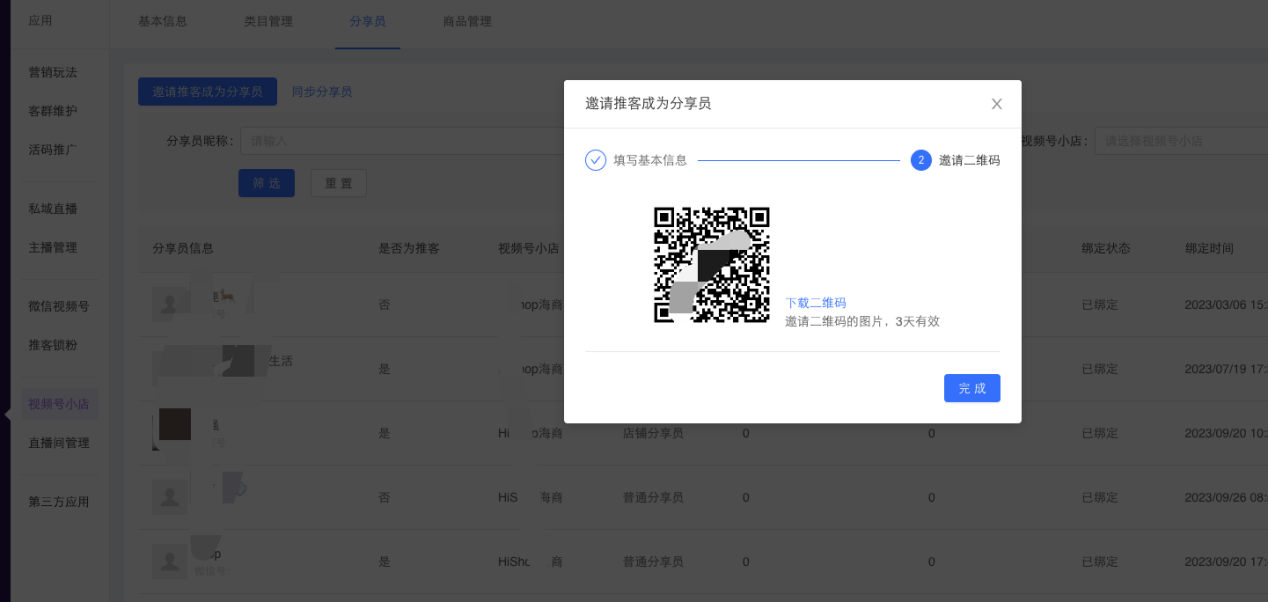Click the invitation QR code image
The image size is (1268, 602).
[711, 265]
